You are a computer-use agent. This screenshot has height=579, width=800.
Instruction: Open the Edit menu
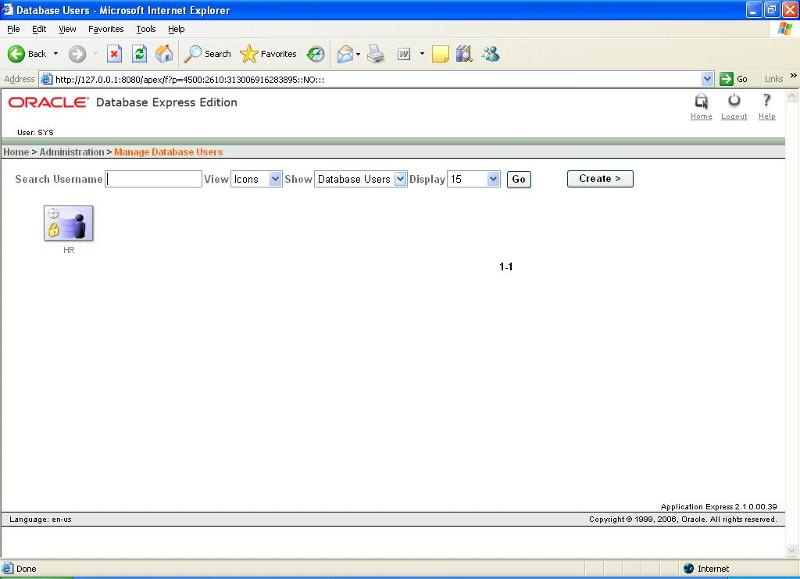[39, 29]
